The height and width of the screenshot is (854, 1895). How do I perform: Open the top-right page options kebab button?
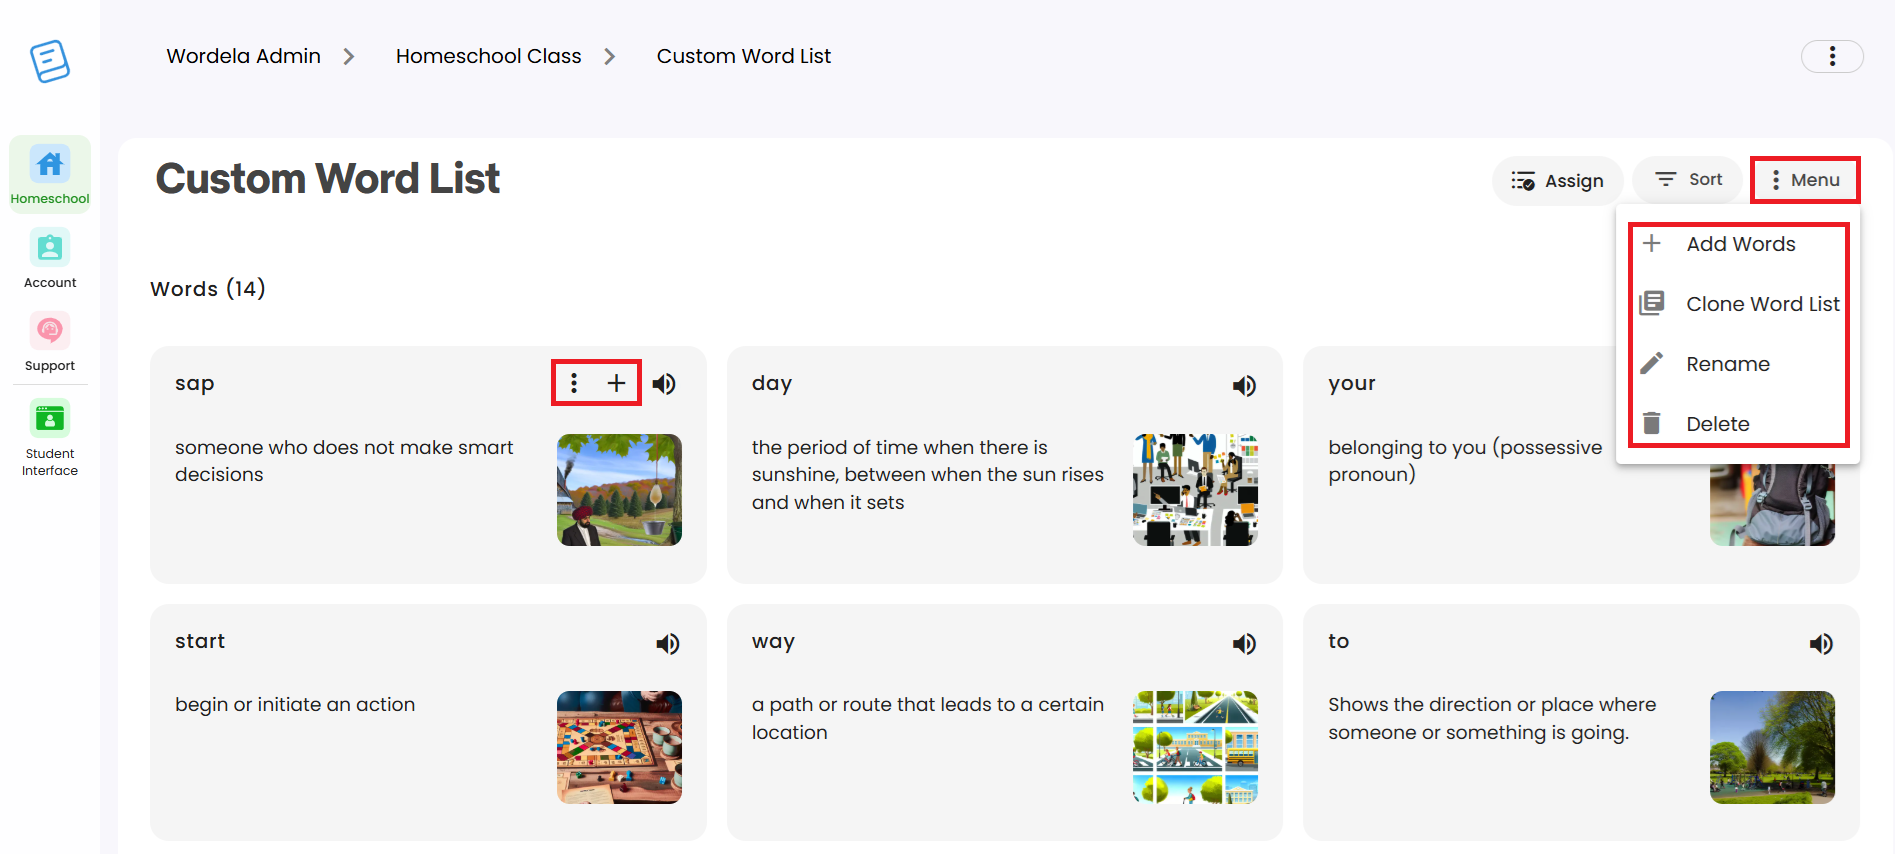1832,56
